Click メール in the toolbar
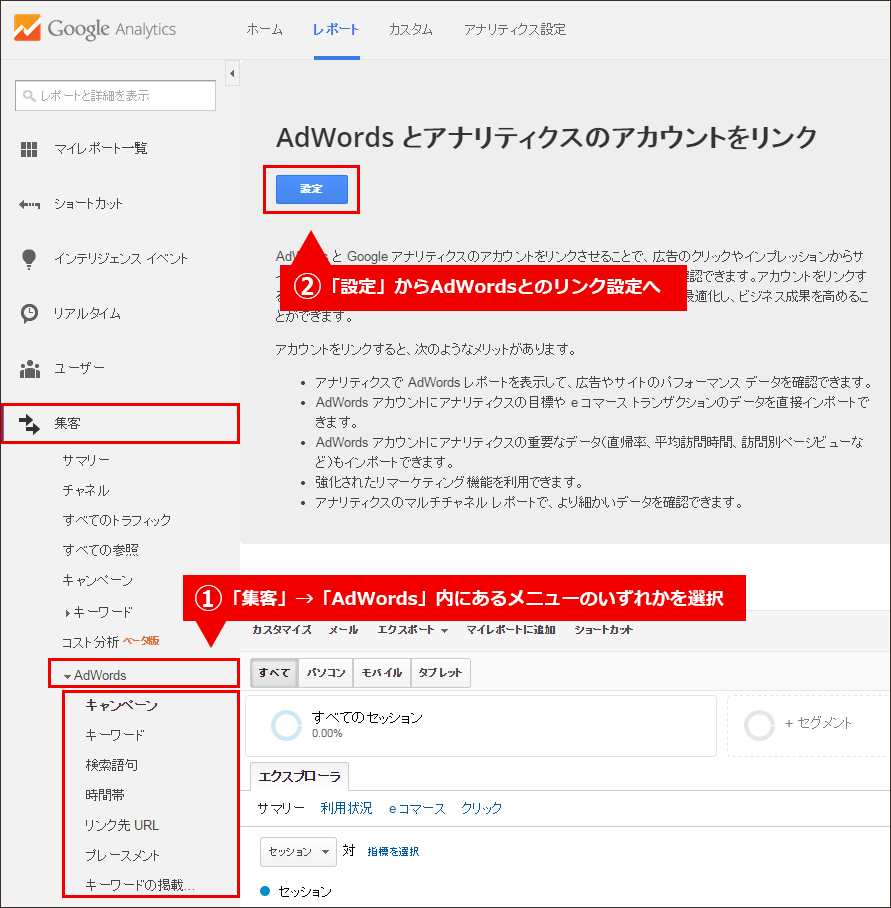Image resolution: width=891 pixels, height=908 pixels. coord(344,630)
